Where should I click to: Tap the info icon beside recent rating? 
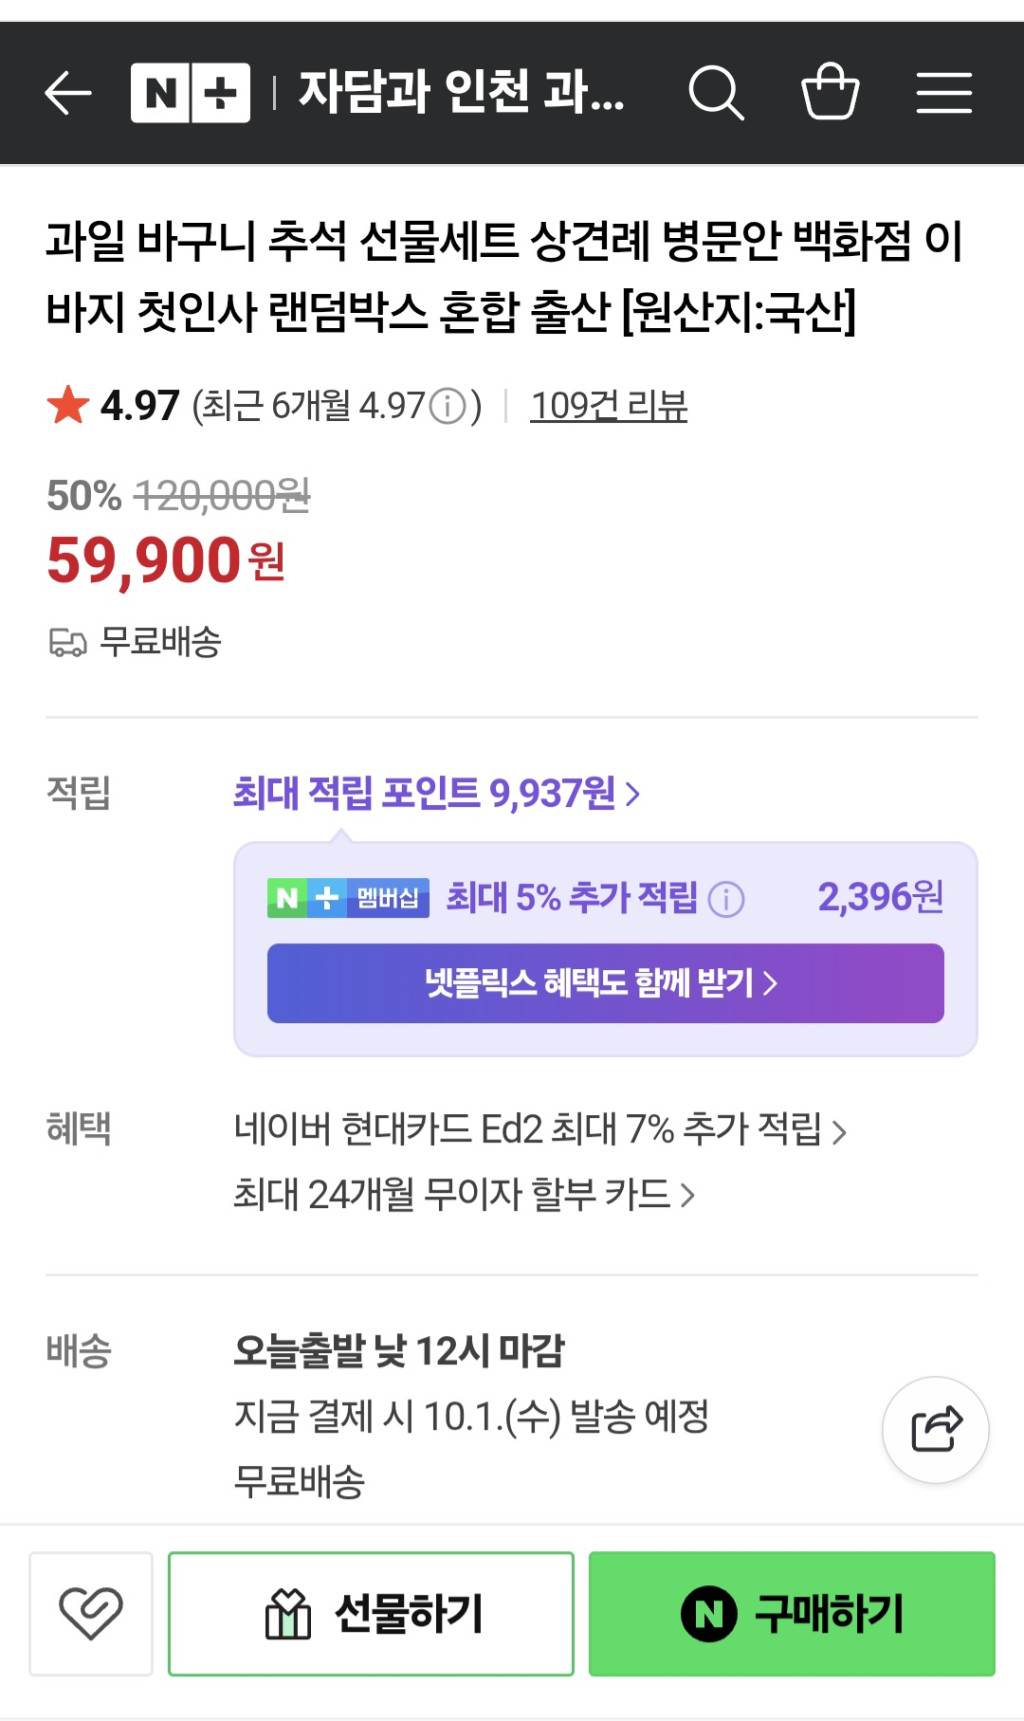447,406
